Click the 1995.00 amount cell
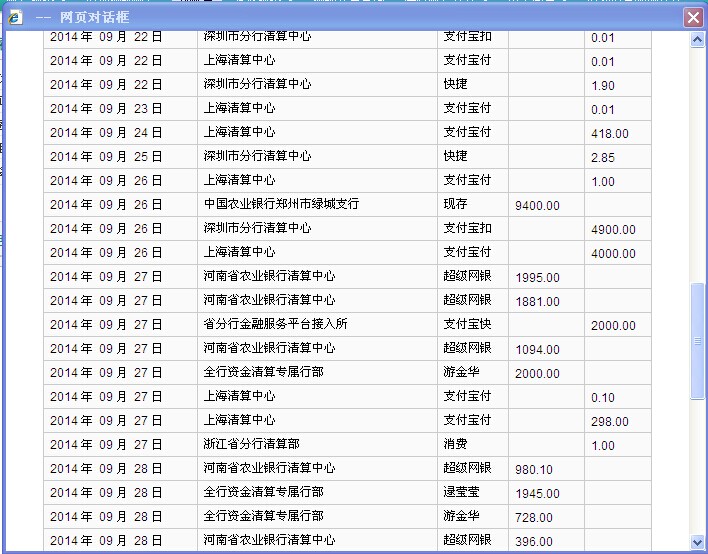Image resolution: width=708 pixels, height=554 pixels. 537,278
